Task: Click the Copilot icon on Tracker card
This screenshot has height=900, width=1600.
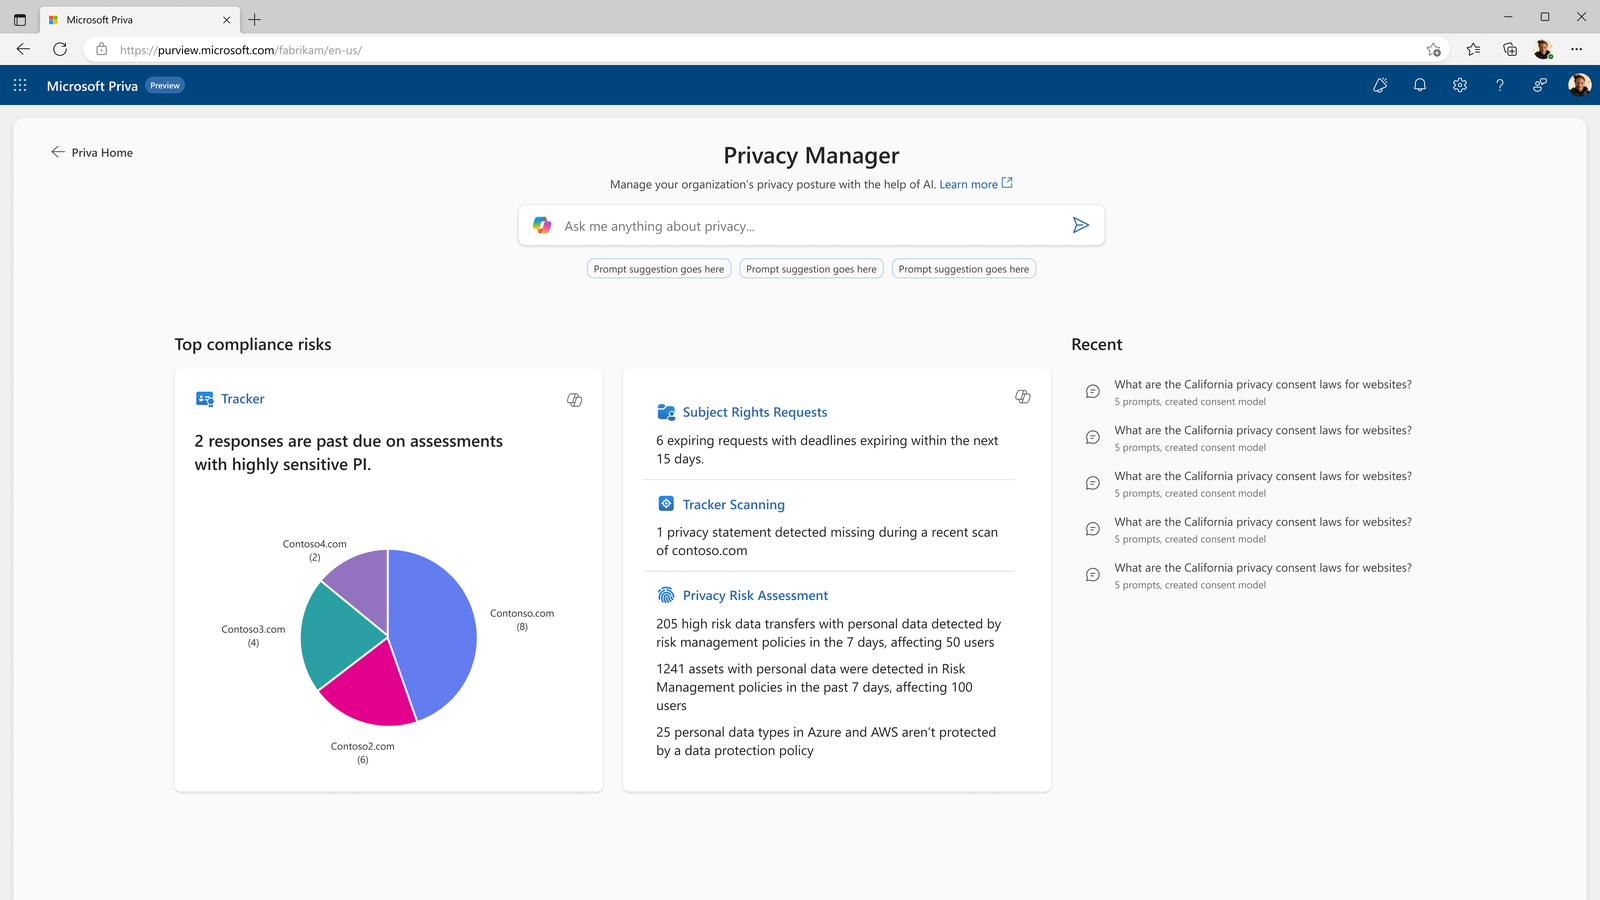Action: point(575,400)
